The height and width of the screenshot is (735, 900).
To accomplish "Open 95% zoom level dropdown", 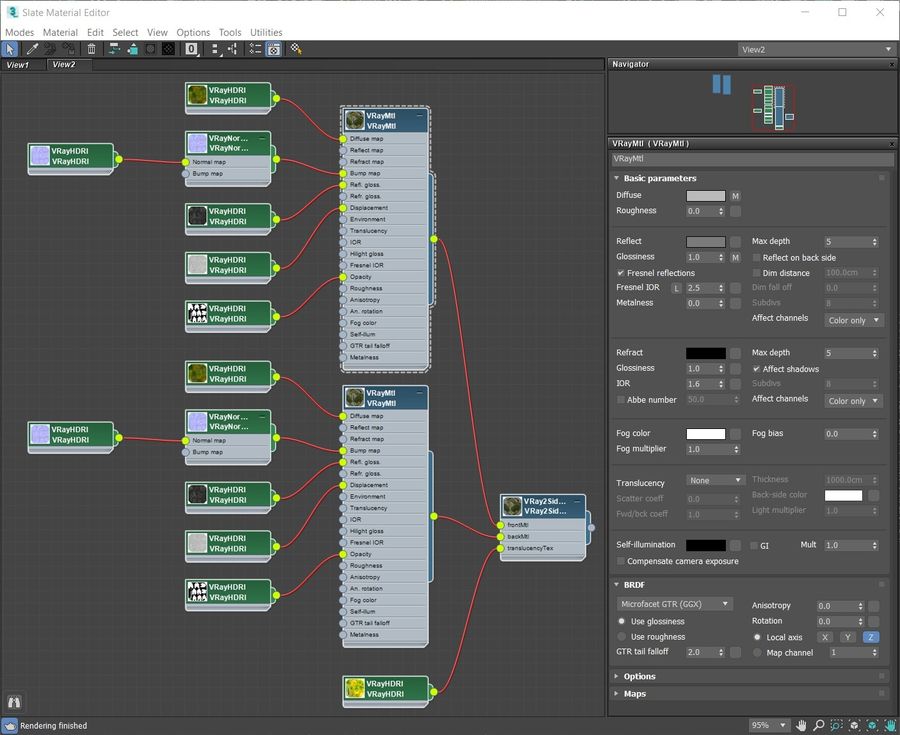I will point(769,725).
